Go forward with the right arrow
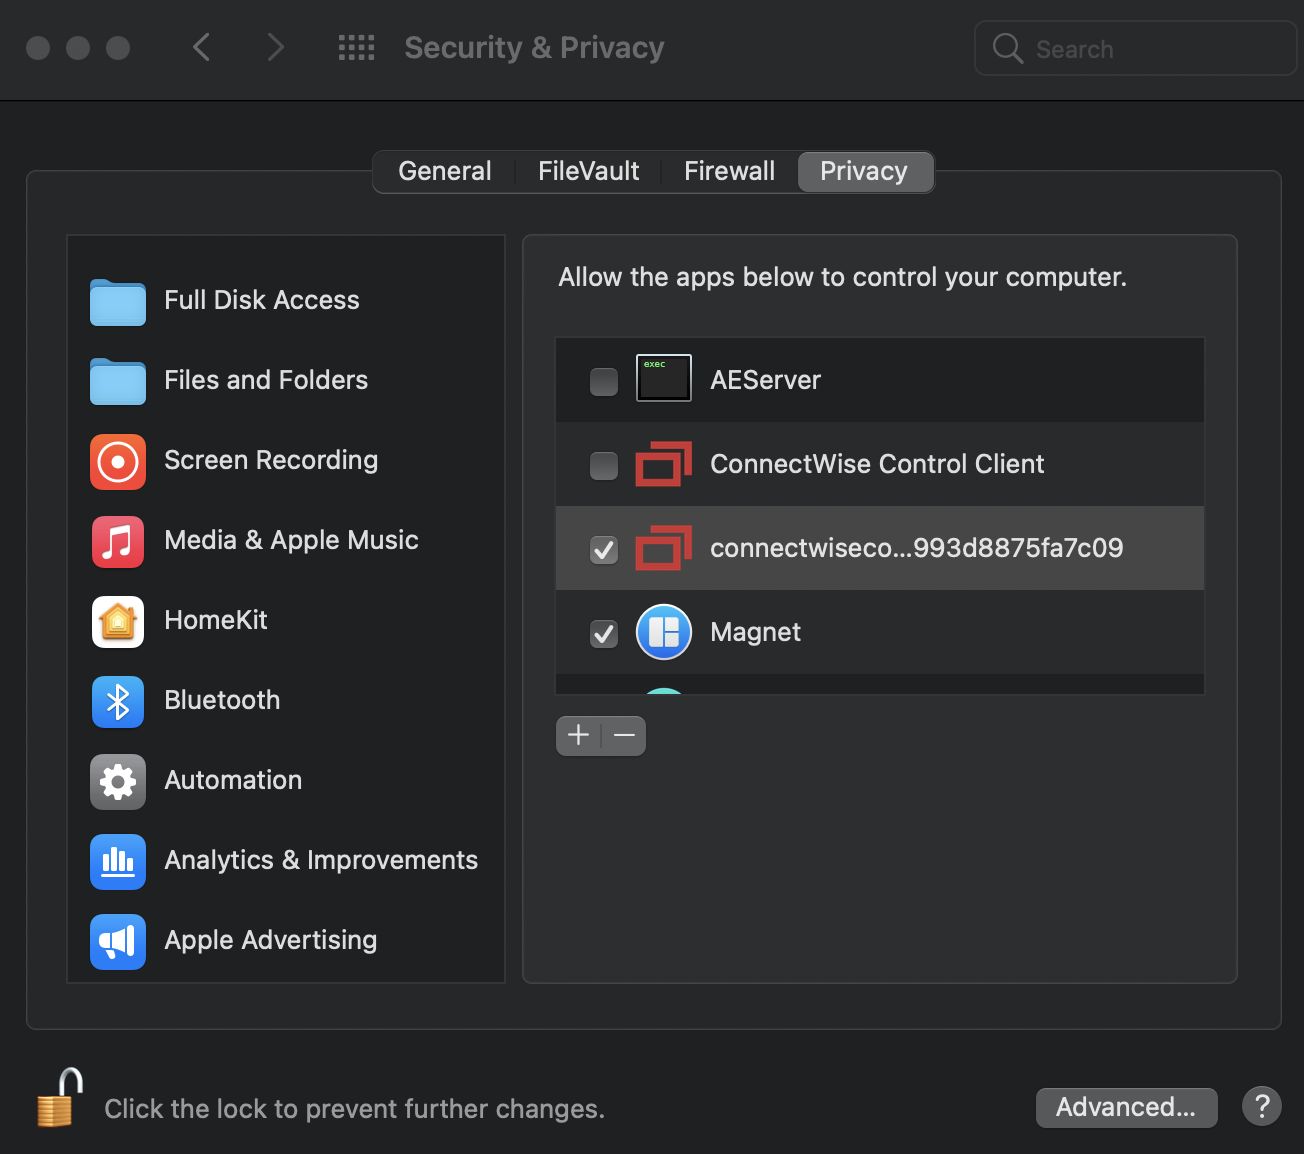 click(276, 47)
